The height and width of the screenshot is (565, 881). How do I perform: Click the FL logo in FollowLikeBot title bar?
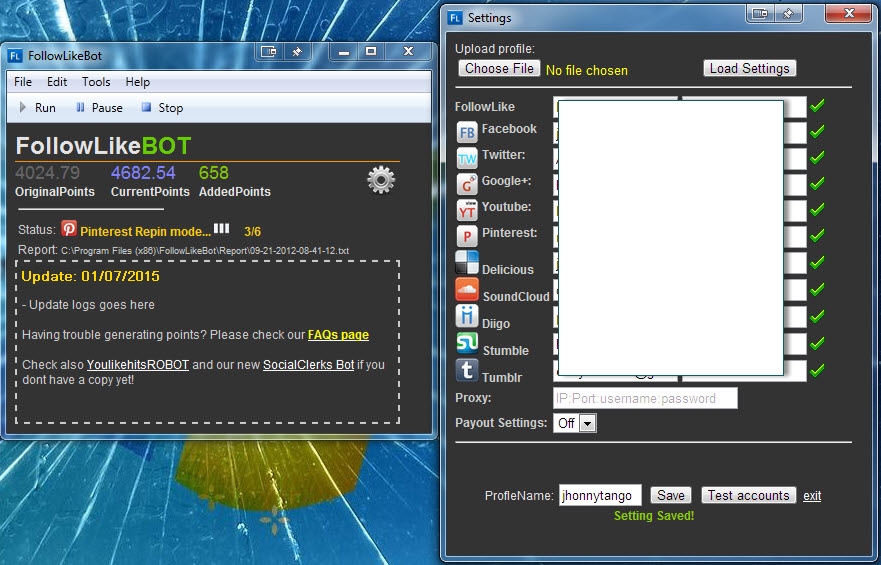(x=15, y=56)
